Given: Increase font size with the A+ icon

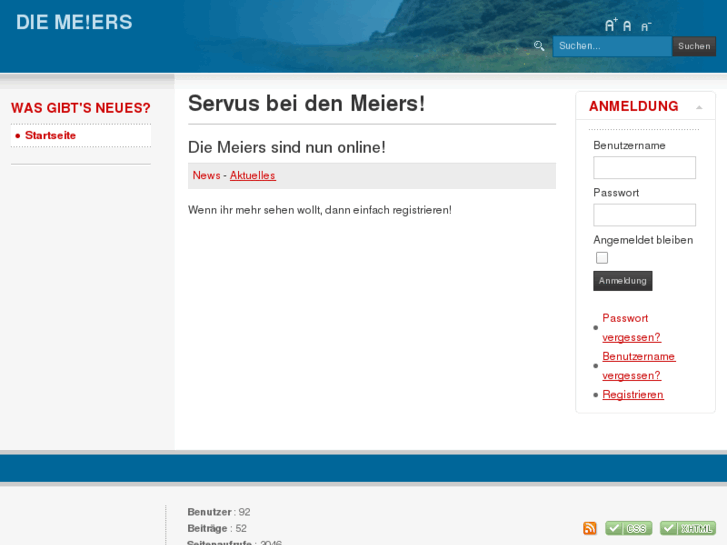Looking at the screenshot, I should coord(611,25).
